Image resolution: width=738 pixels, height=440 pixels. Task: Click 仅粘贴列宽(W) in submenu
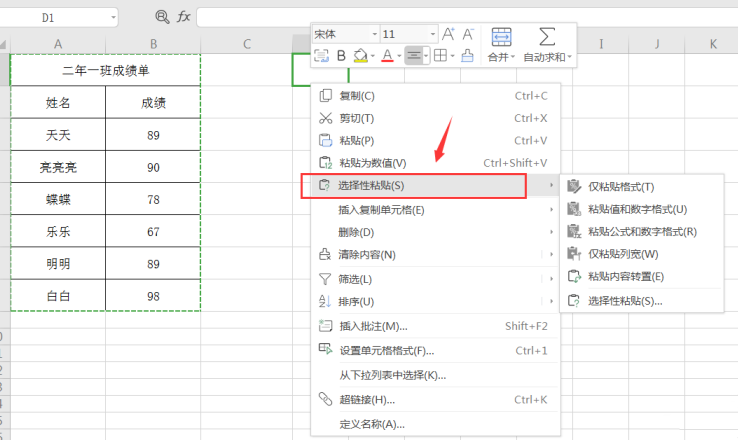coord(642,254)
